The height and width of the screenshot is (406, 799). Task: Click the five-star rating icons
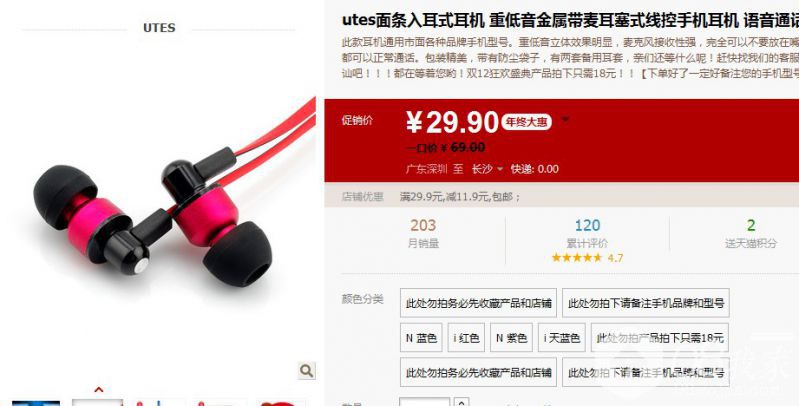(x=577, y=258)
